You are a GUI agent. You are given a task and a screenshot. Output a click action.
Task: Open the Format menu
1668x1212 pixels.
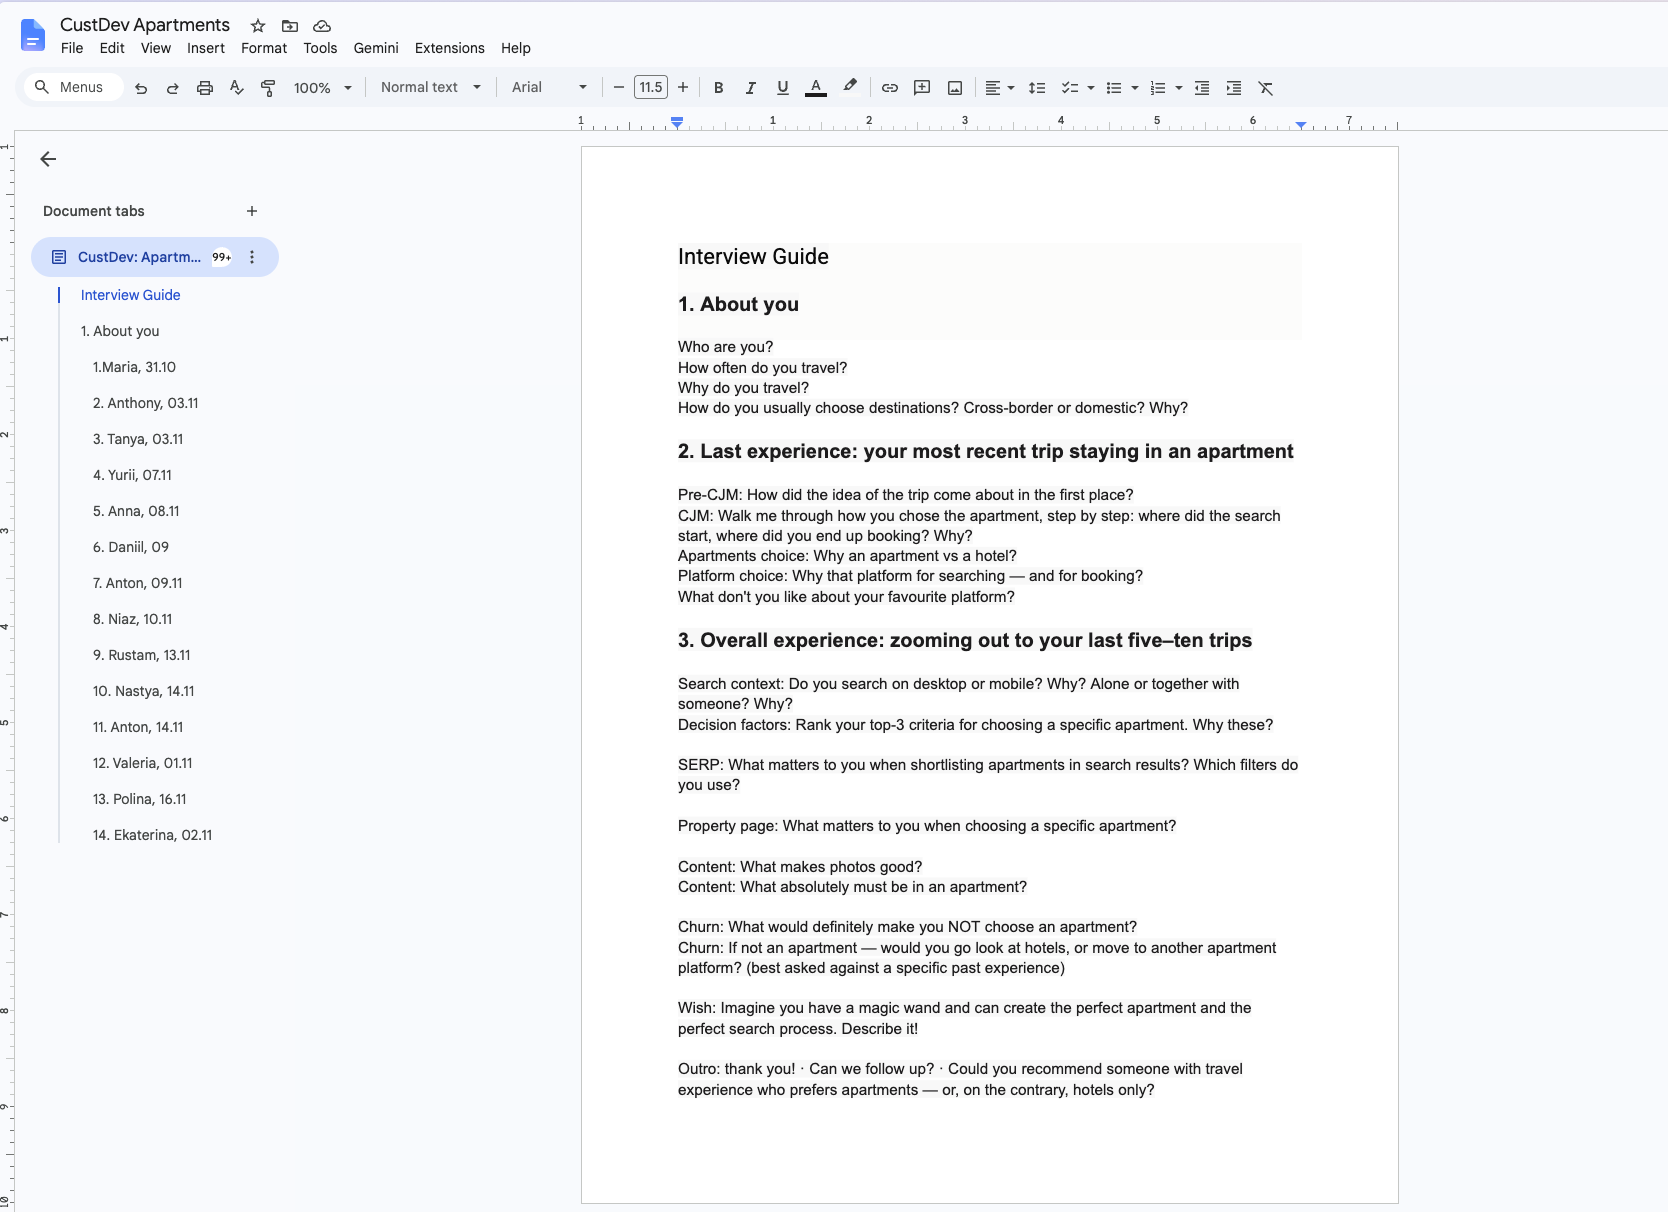pos(264,48)
